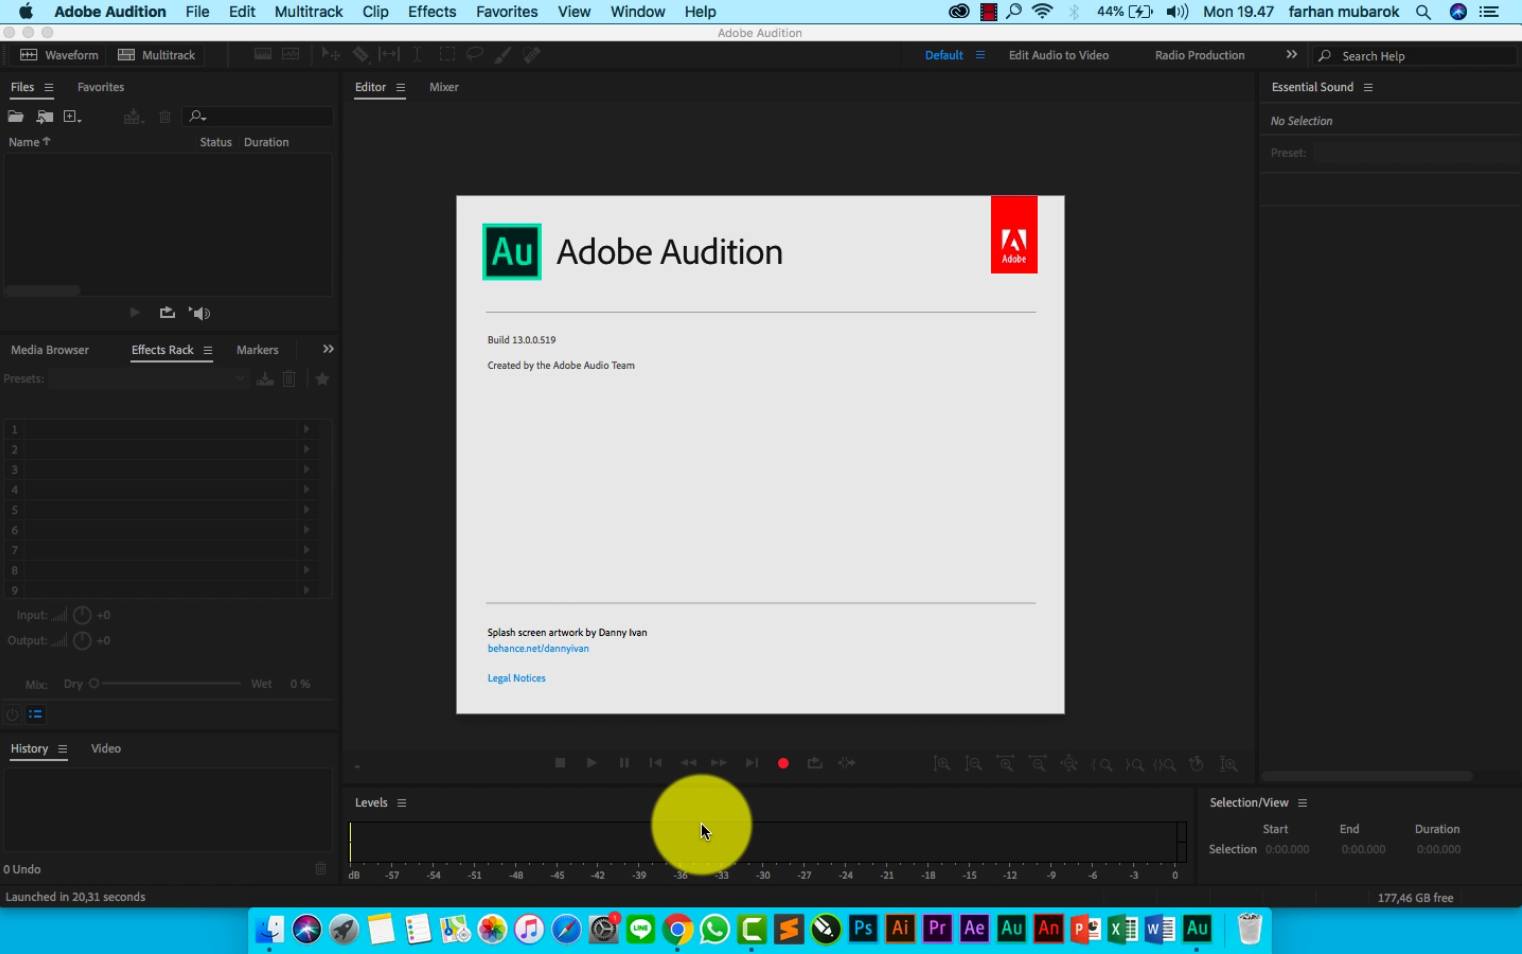Open the Levels panel menu
Image resolution: width=1522 pixels, height=954 pixels.
coord(402,803)
